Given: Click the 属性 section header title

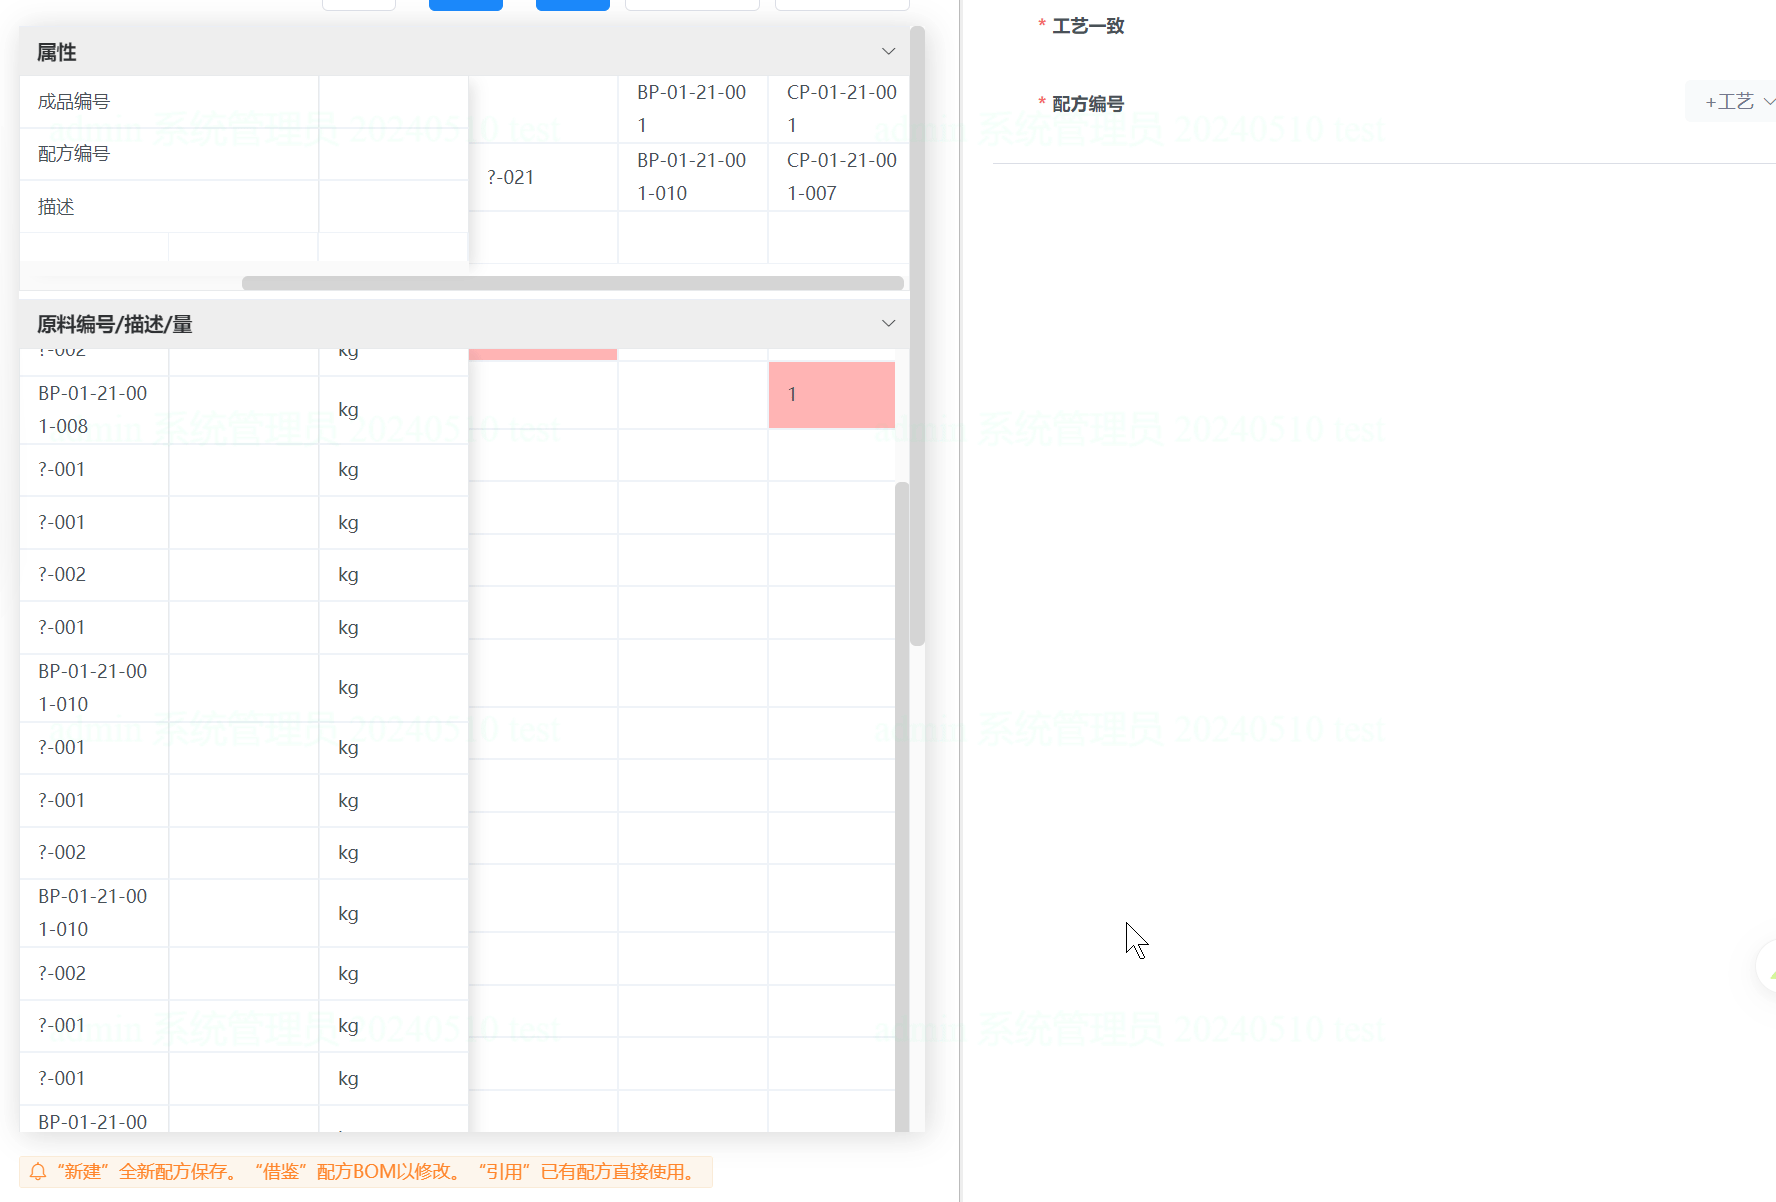Looking at the screenshot, I should (57, 52).
